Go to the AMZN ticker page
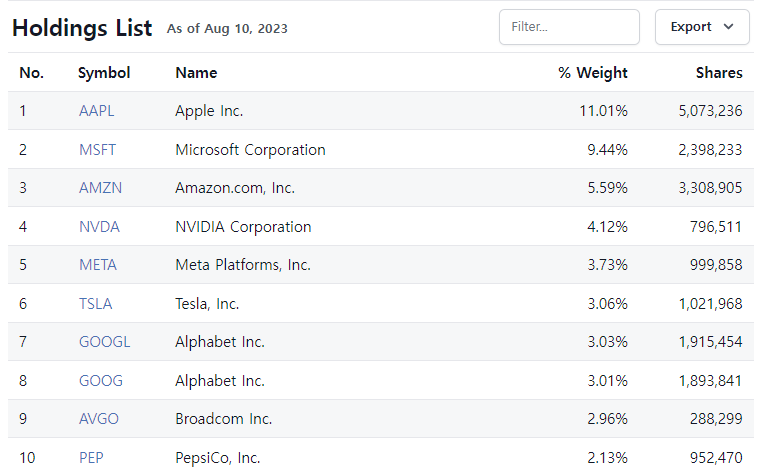The image size is (758, 476). [100, 188]
